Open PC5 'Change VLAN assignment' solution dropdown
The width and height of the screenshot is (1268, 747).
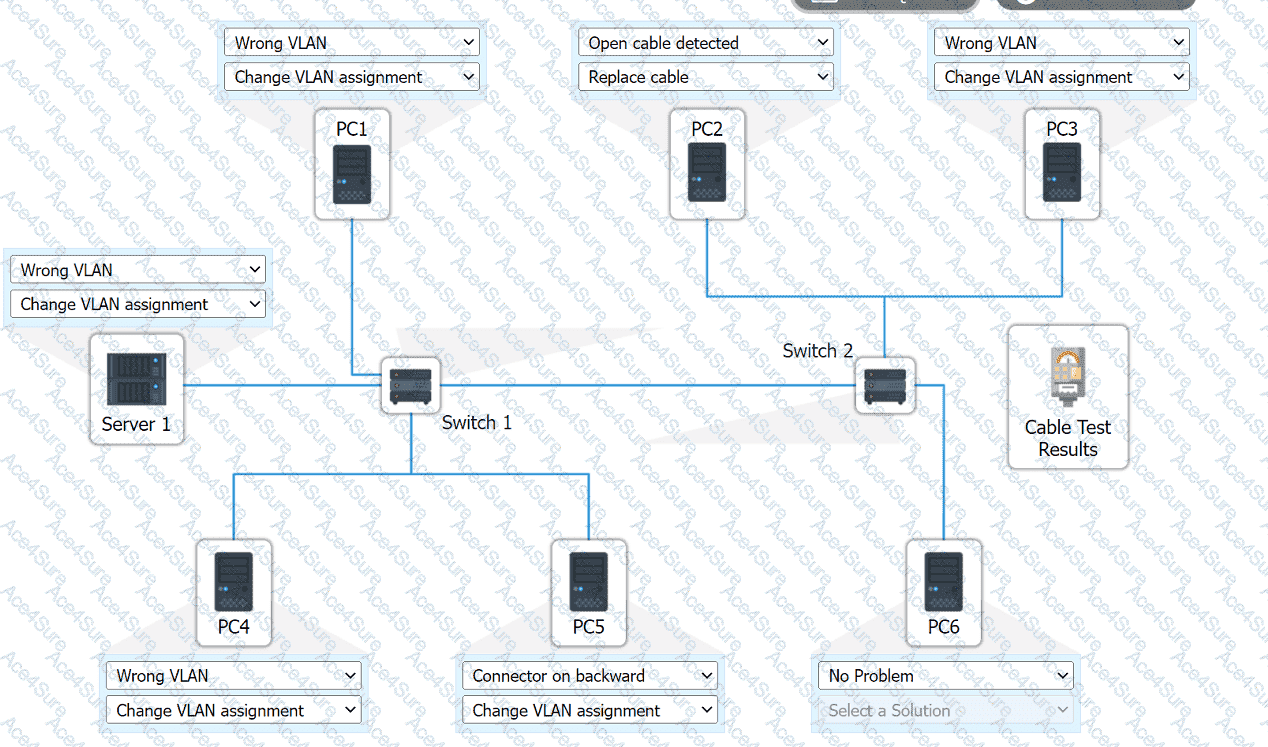[590, 710]
